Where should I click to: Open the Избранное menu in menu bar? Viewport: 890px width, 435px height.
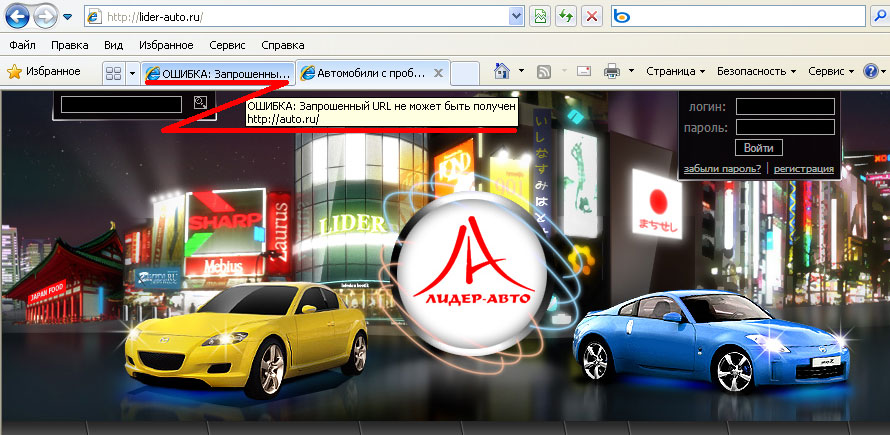click(x=166, y=45)
